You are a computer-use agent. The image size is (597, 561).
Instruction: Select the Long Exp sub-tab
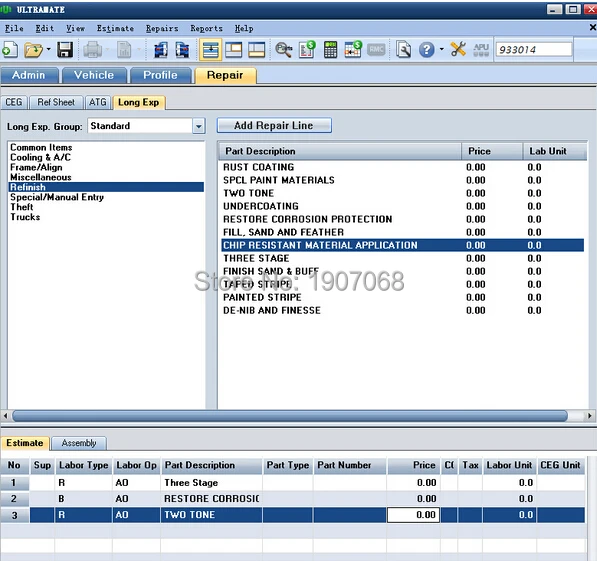(x=139, y=102)
